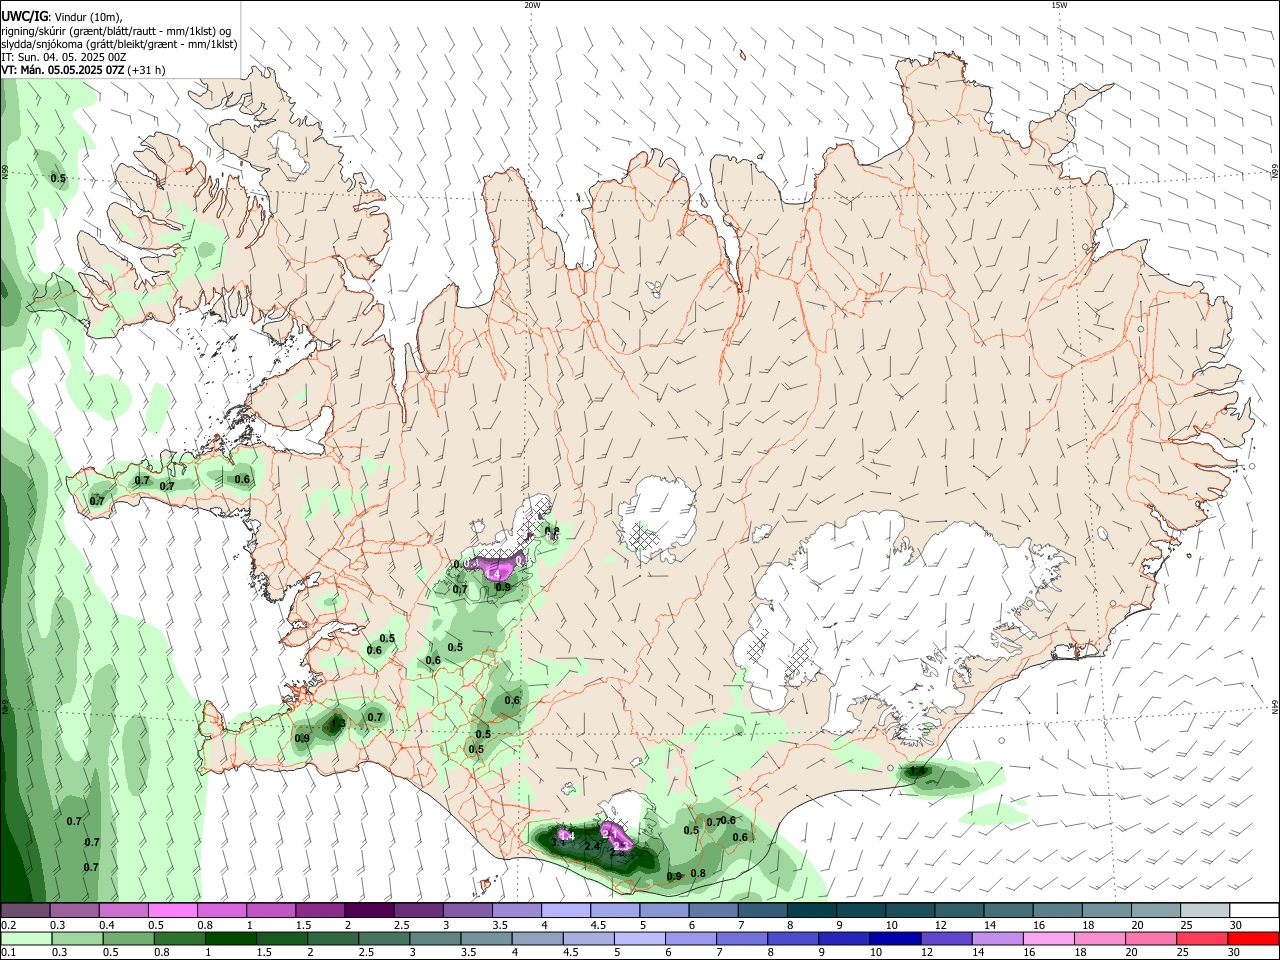Pick the light pink rain-legend swatch labeled 16
Screen dimensions: 1280x960
(1049, 938)
